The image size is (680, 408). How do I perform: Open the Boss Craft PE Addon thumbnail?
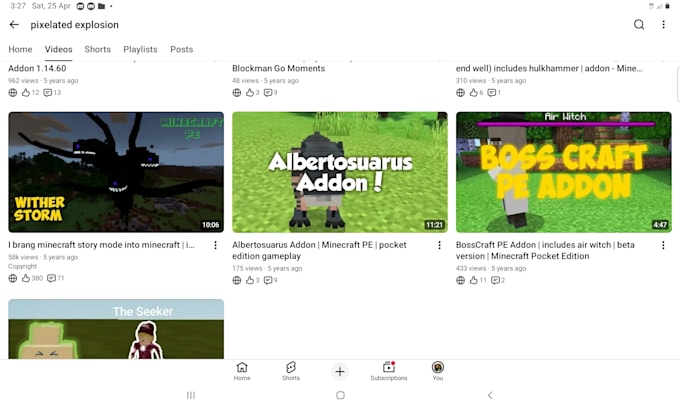pyautogui.click(x=563, y=172)
